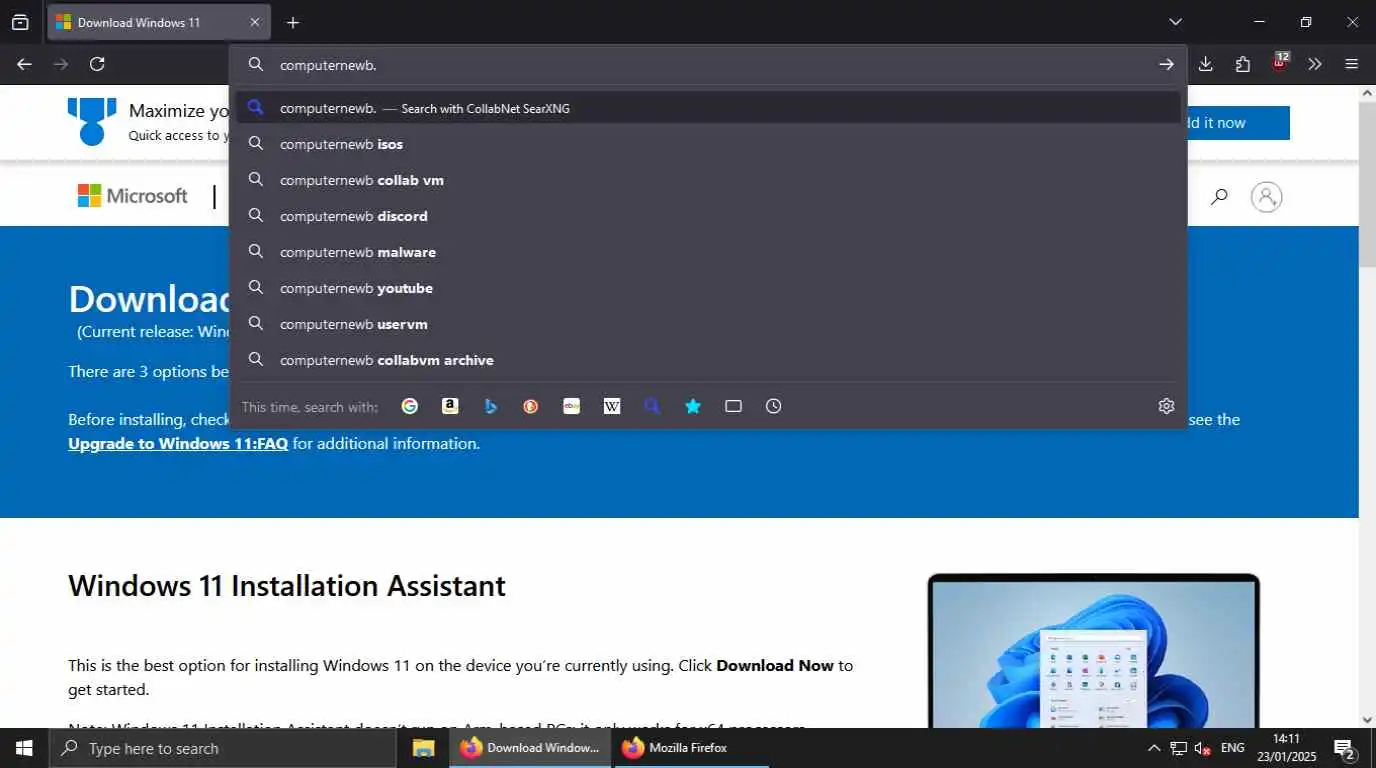Image resolution: width=1376 pixels, height=768 pixels.
Task: Select suggestion computernewb isos
Action: (708, 144)
